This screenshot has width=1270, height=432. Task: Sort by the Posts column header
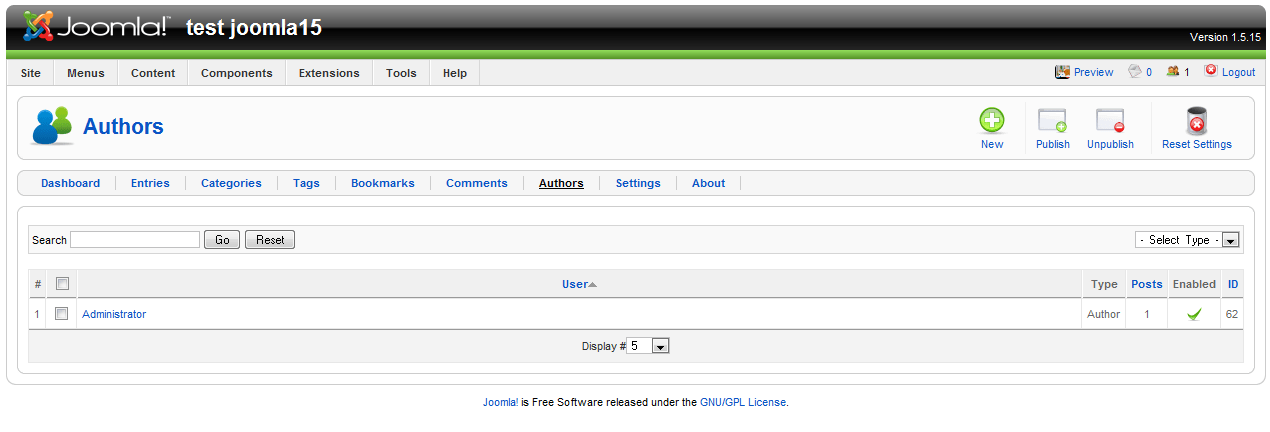pyautogui.click(x=1147, y=284)
